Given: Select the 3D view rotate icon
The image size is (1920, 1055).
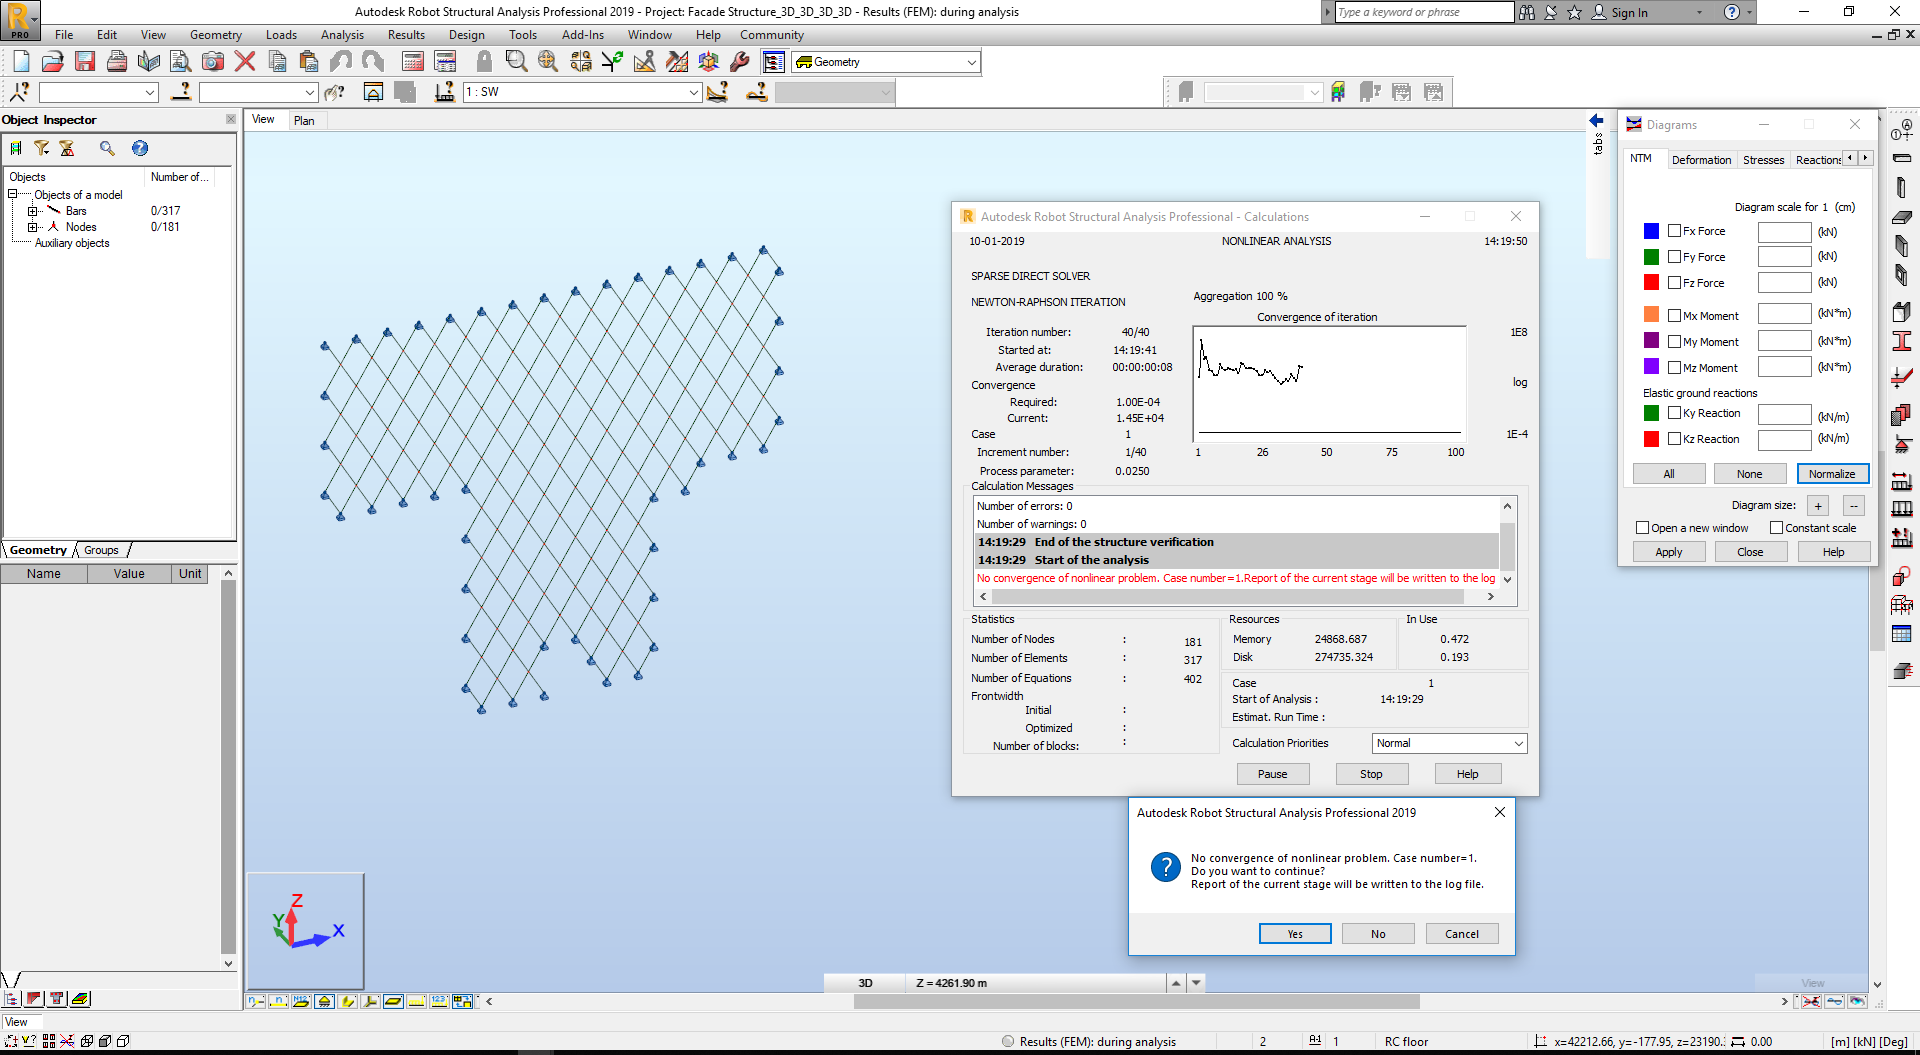Looking at the screenshot, I should click(x=709, y=61).
